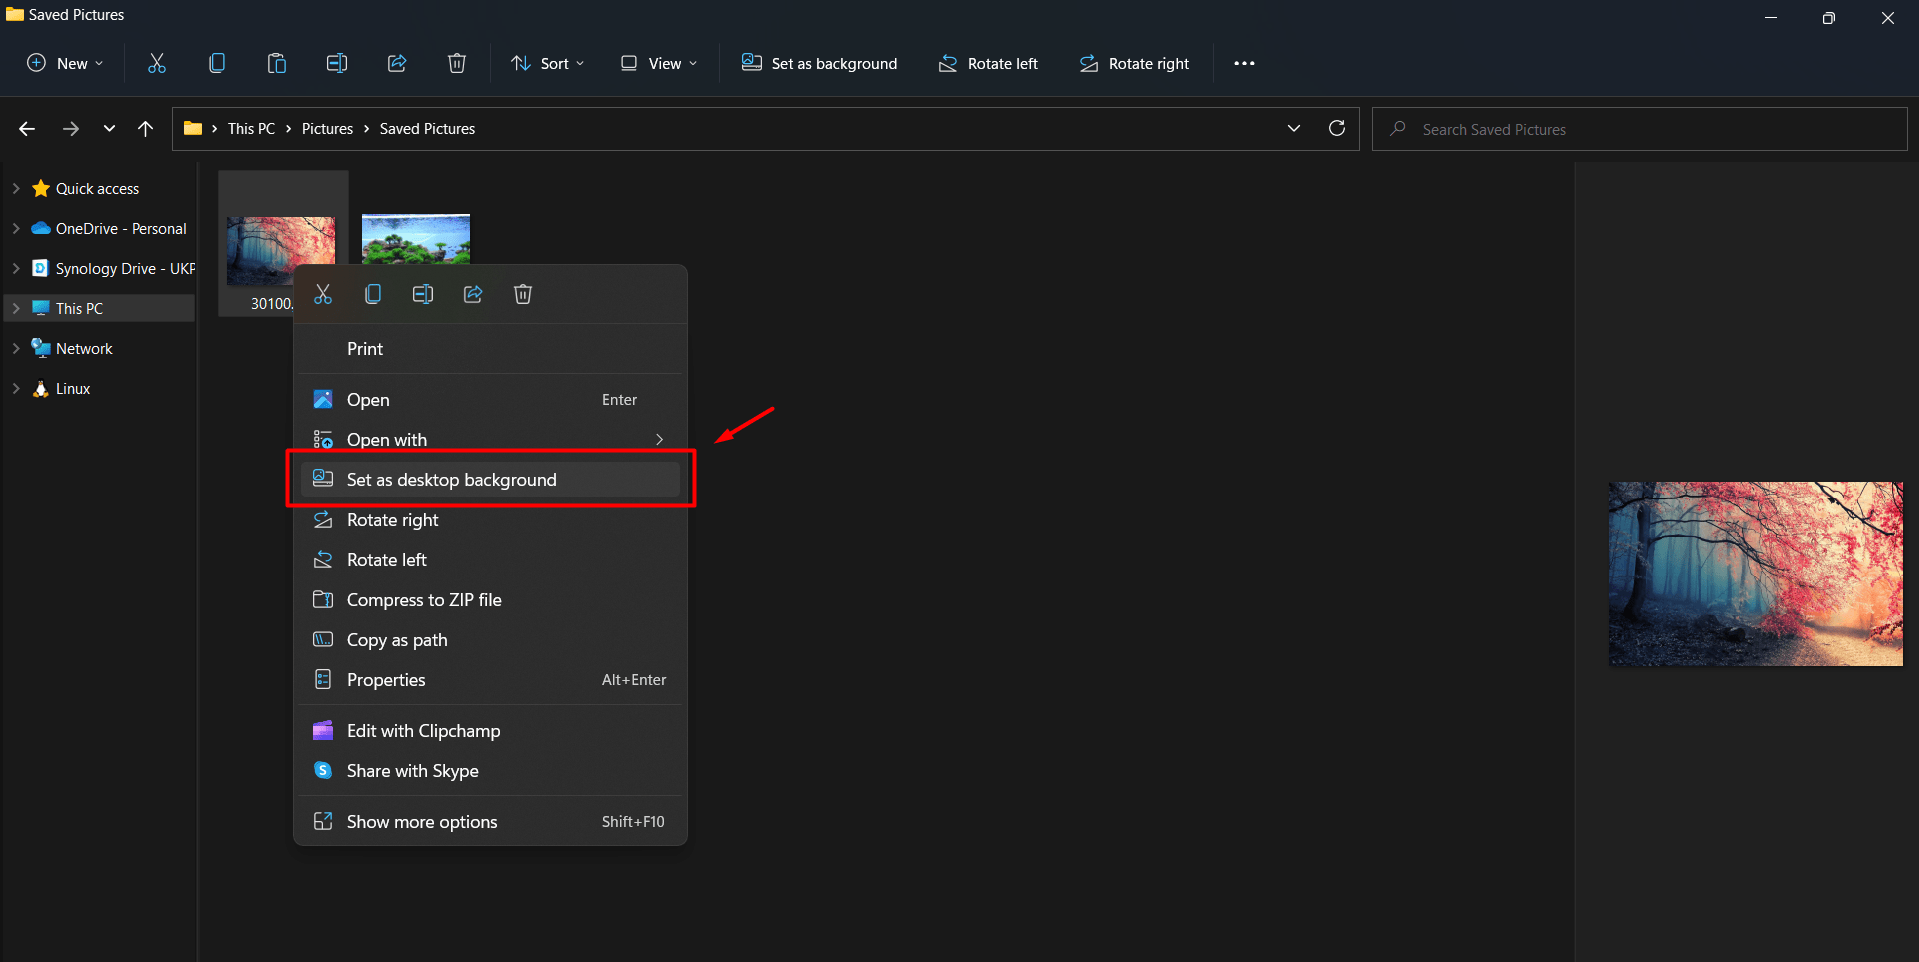Viewport: 1919px width, 962px height.
Task: Expand the Network tree node
Action: point(16,348)
